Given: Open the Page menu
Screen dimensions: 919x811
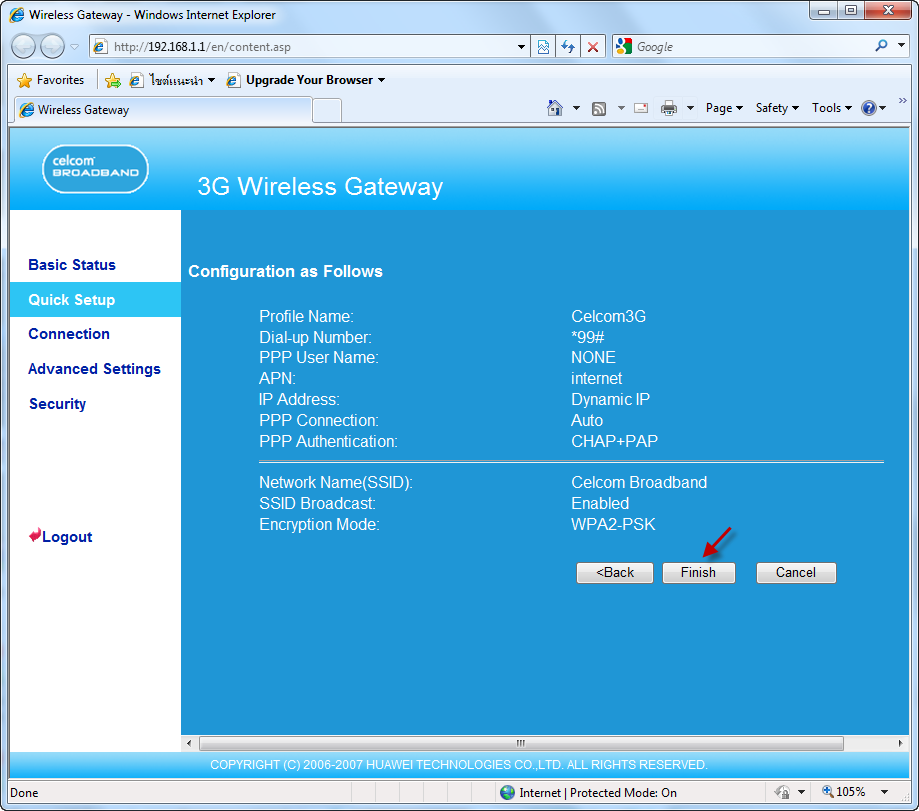Looking at the screenshot, I should (724, 108).
